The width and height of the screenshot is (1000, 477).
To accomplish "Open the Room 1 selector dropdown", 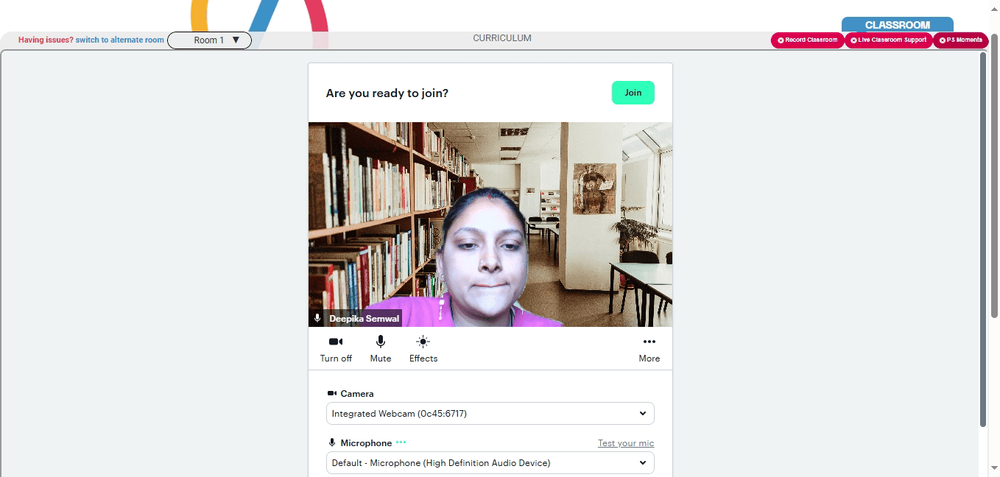I will tap(209, 40).
